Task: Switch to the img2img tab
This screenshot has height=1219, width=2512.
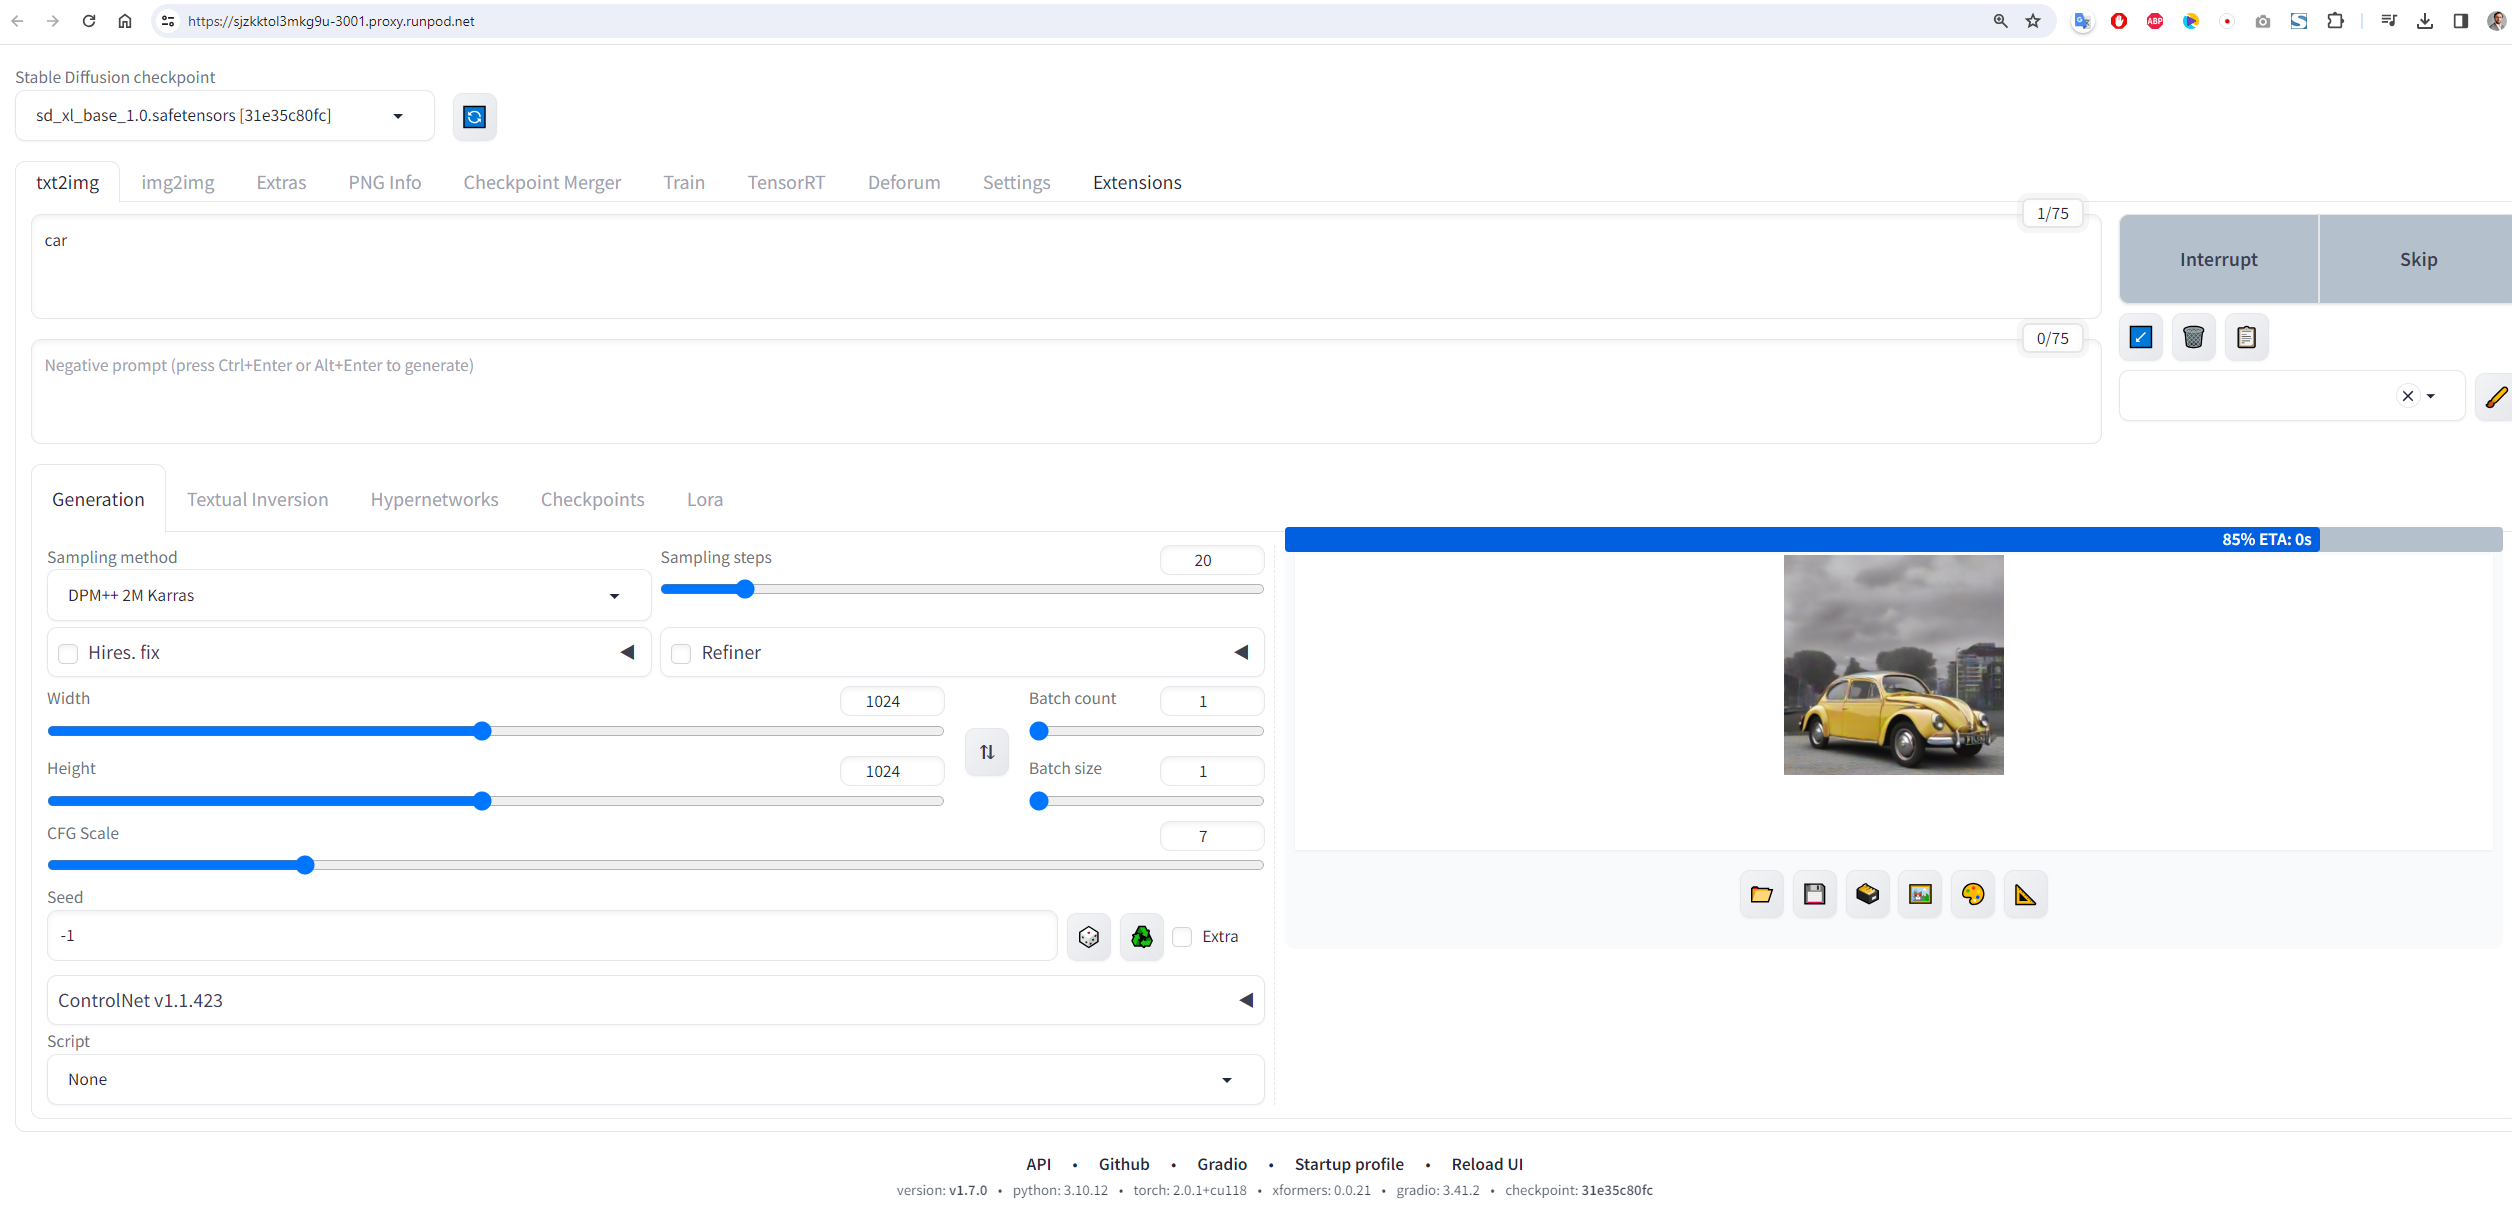Action: (178, 182)
